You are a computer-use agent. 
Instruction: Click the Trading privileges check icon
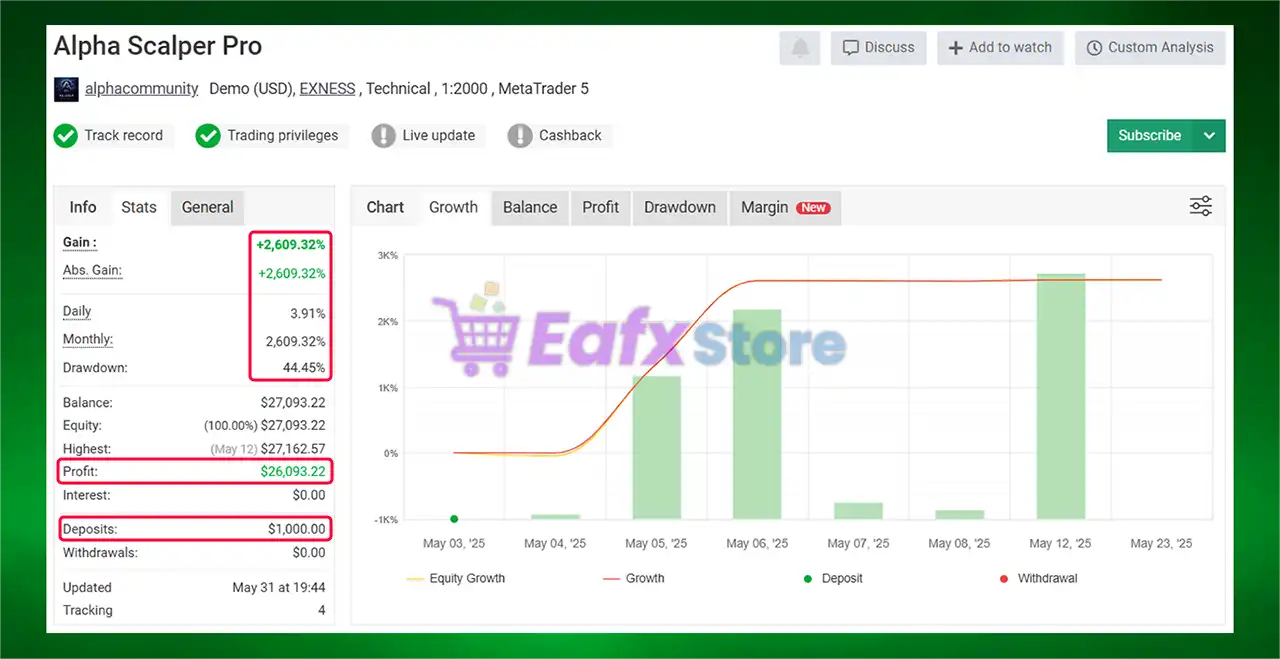[x=208, y=136]
